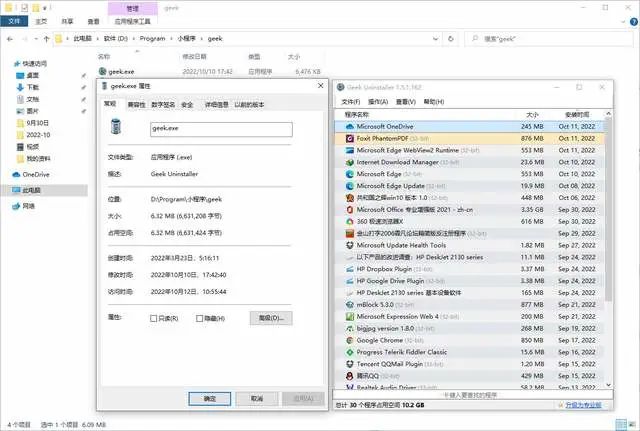Click the Internet Download Manager icon
Viewport: 640px width, 431px height.
click(x=350, y=162)
